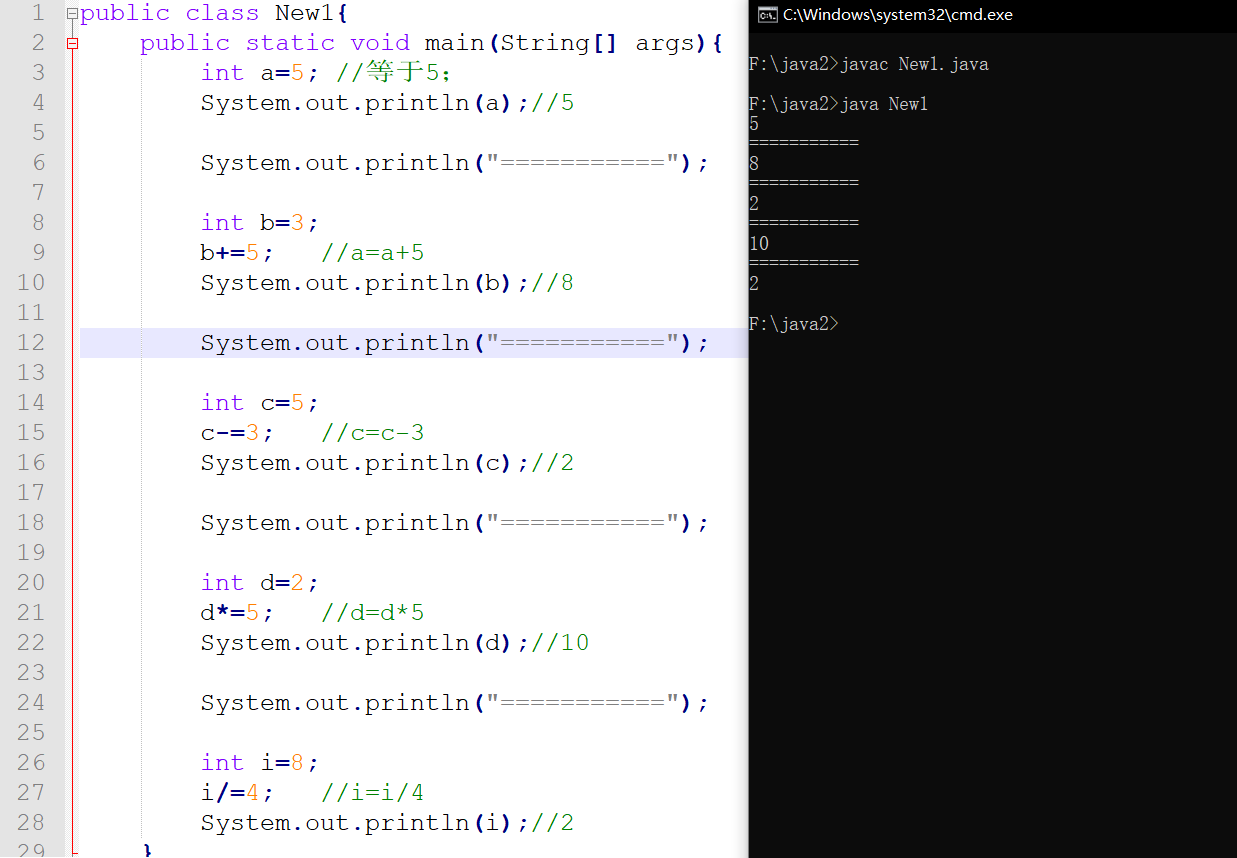Click the 'd*=5;' statement
Screen dimensions: 1237x858
(237, 613)
